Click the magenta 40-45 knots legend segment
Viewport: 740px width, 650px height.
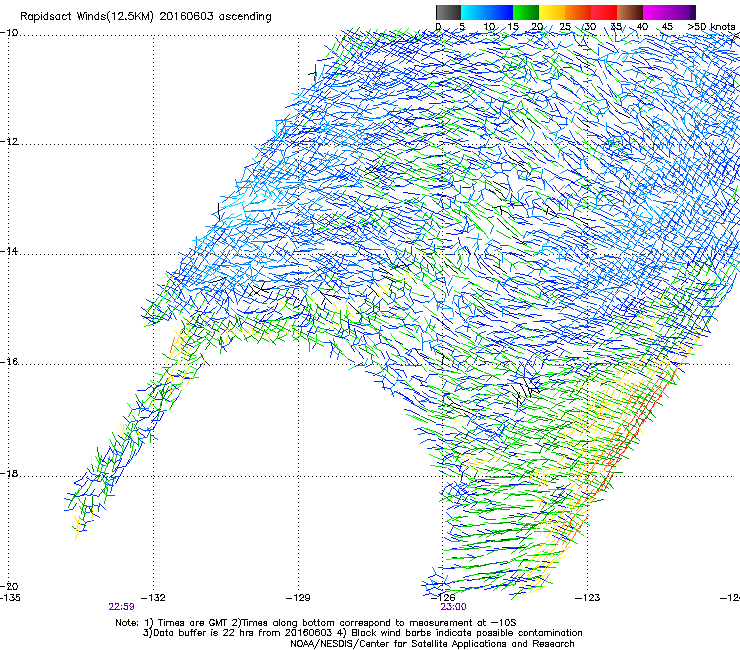pos(656,13)
